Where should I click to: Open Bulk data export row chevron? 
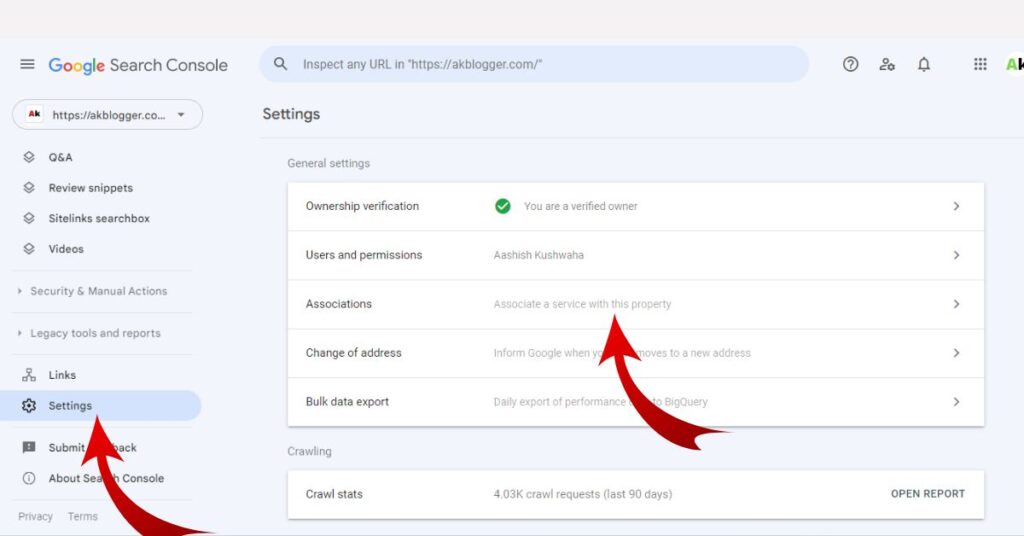956,402
